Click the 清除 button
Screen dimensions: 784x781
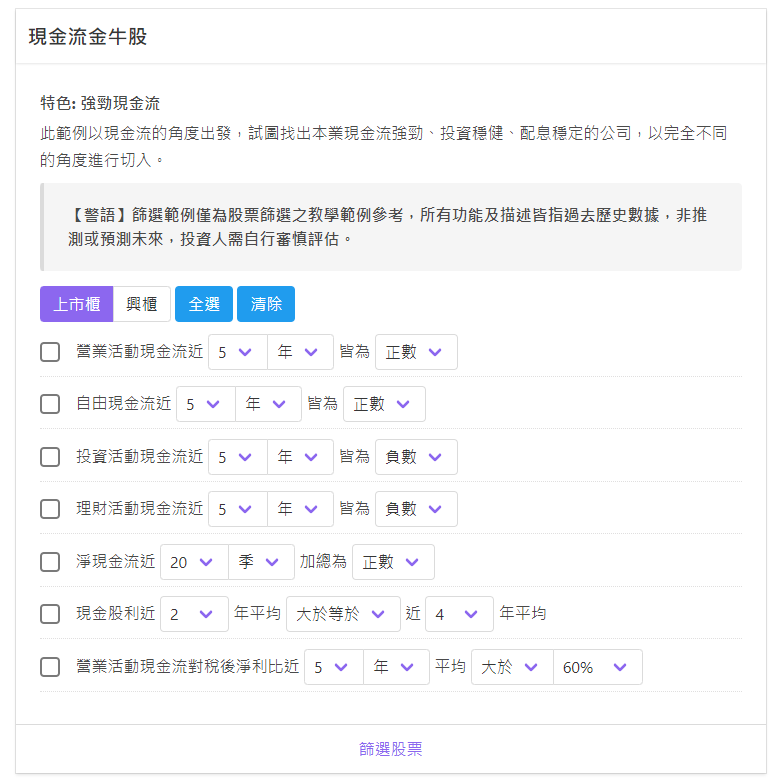[266, 304]
